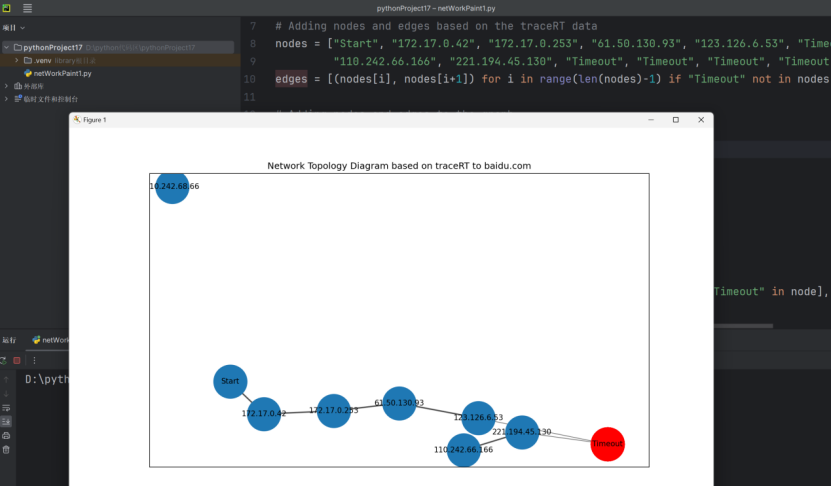Click the 110.242.66.166 graph node

(464, 450)
